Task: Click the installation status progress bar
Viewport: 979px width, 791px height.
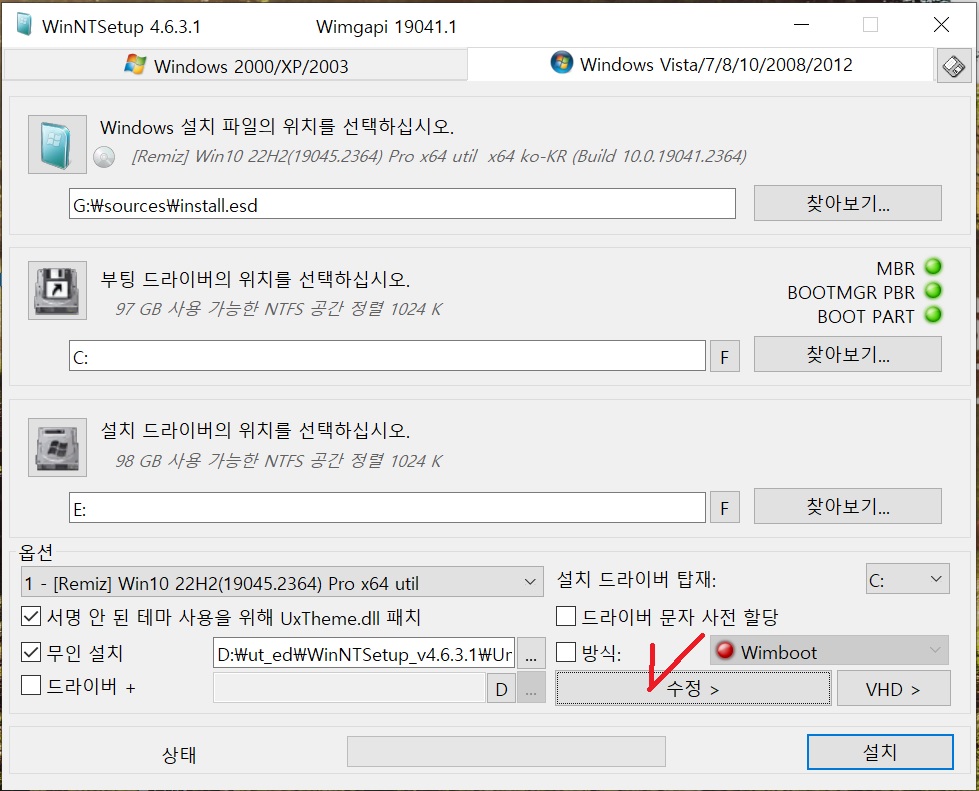Action: pos(506,751)
